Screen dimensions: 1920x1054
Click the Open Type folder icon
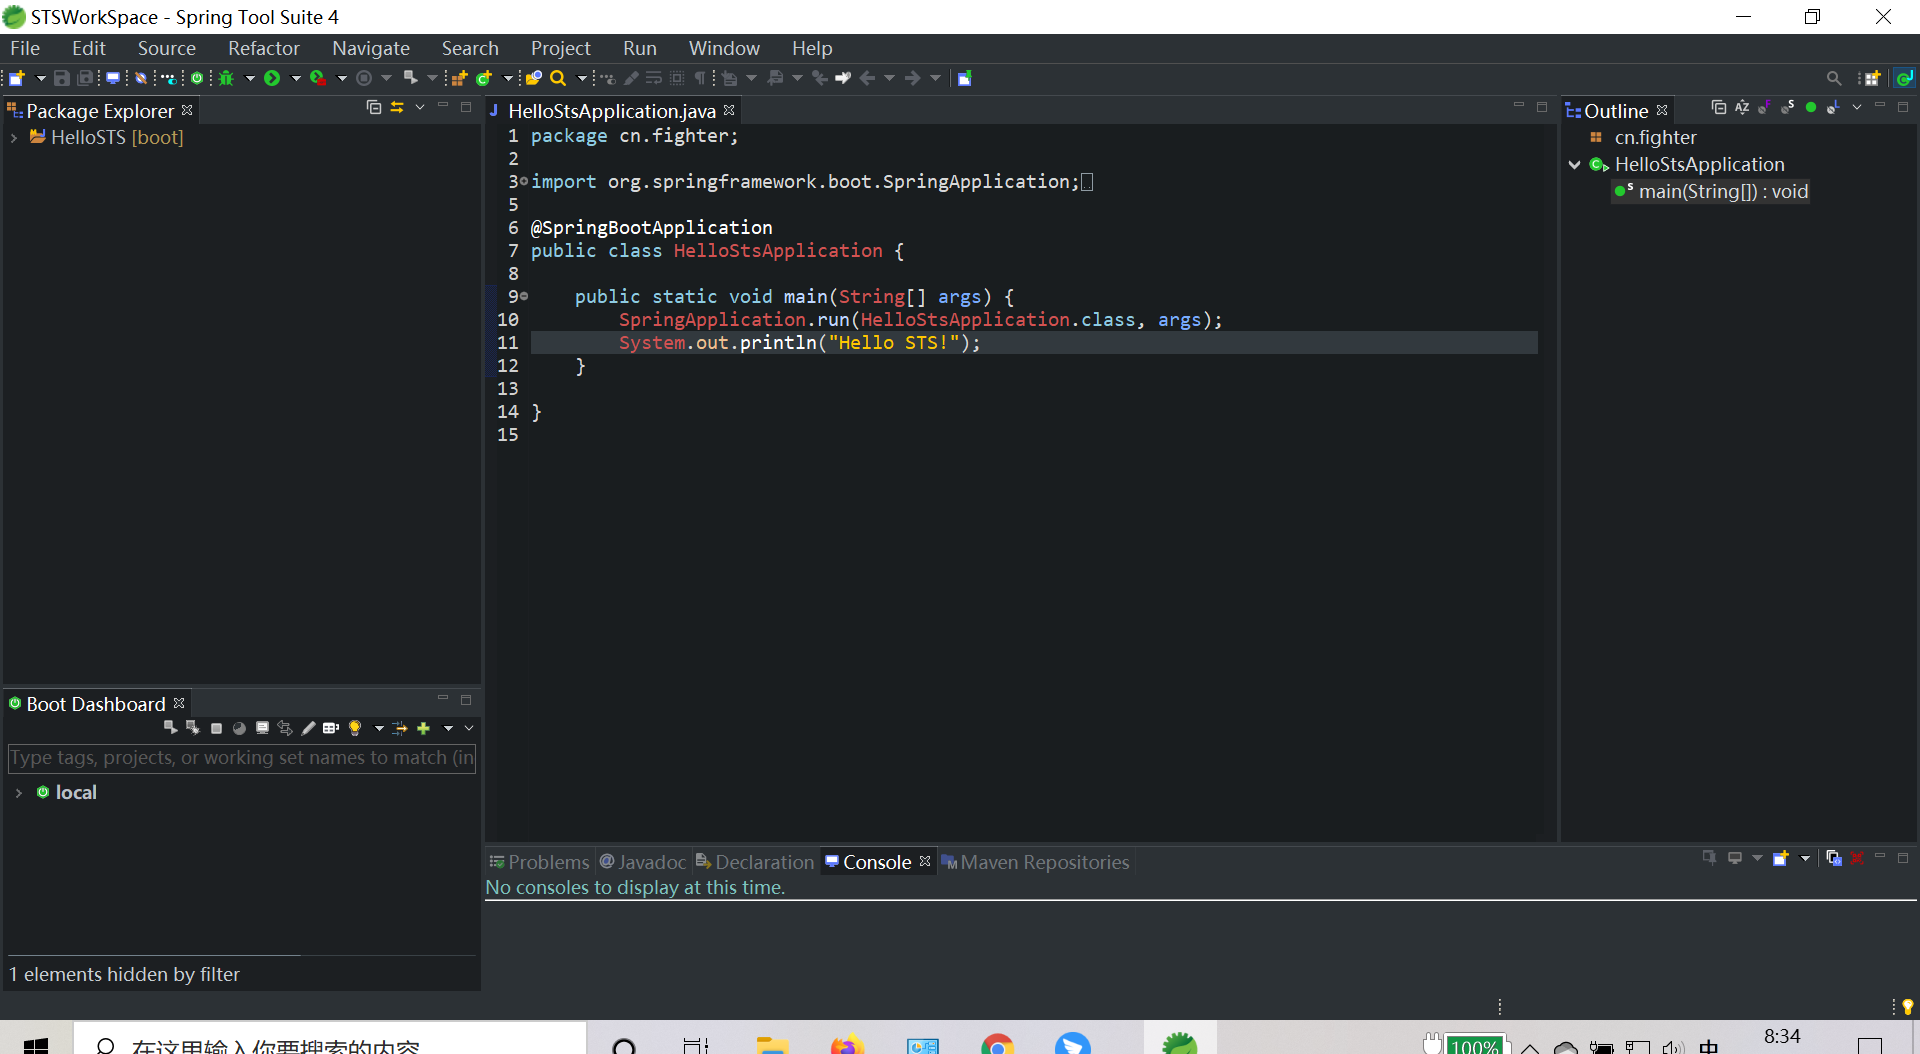[x=534, y=78]
